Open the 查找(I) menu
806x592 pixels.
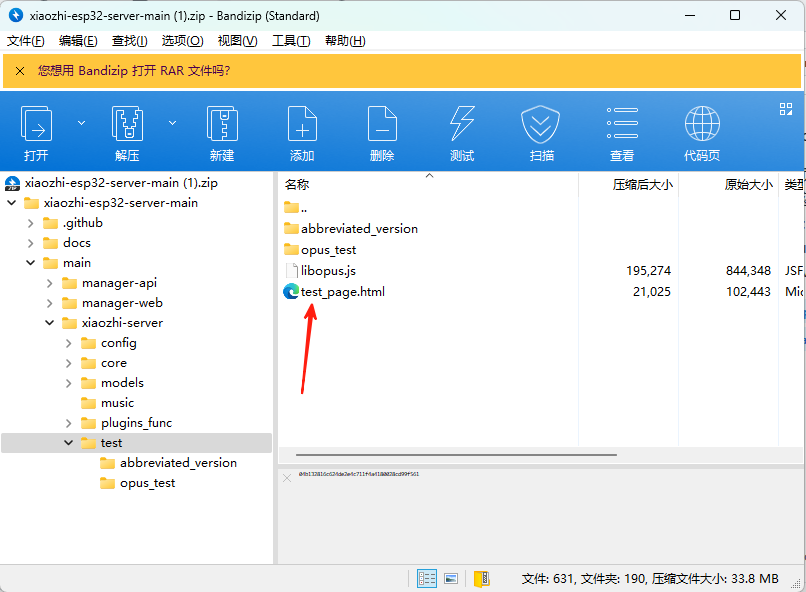(x=130, y=41)
